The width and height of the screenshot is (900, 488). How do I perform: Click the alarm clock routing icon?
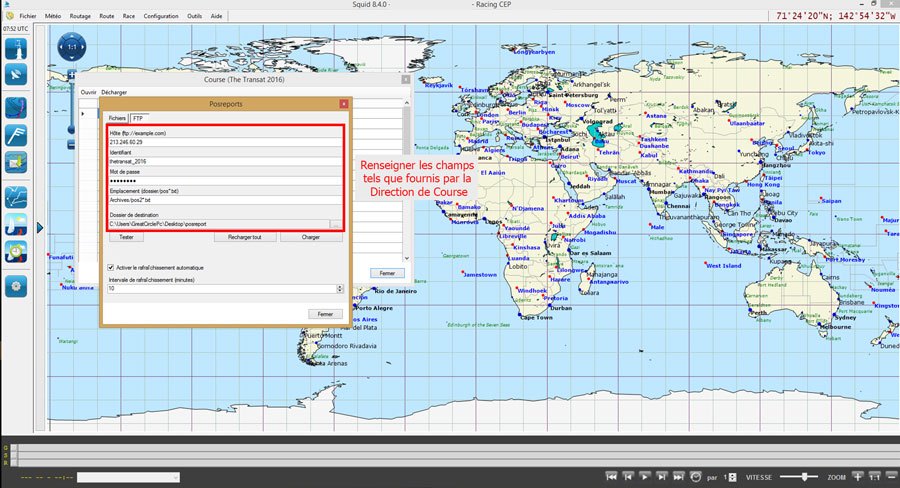tap(16, 251)
